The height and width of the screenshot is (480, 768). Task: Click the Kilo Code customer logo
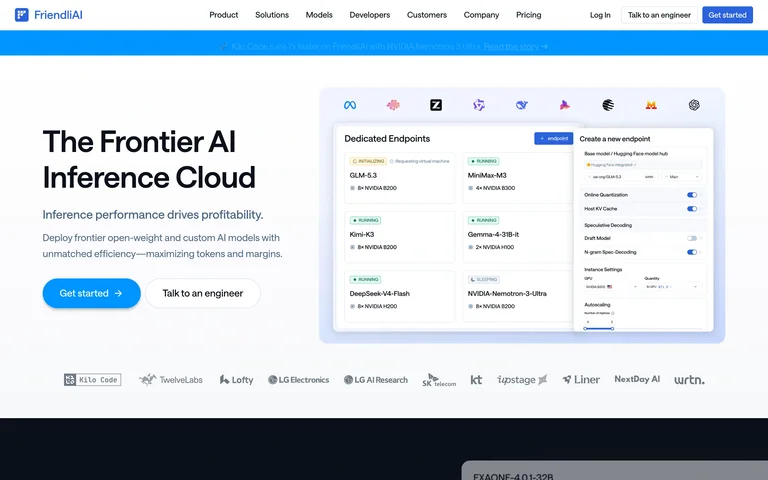tap(93, 380)
